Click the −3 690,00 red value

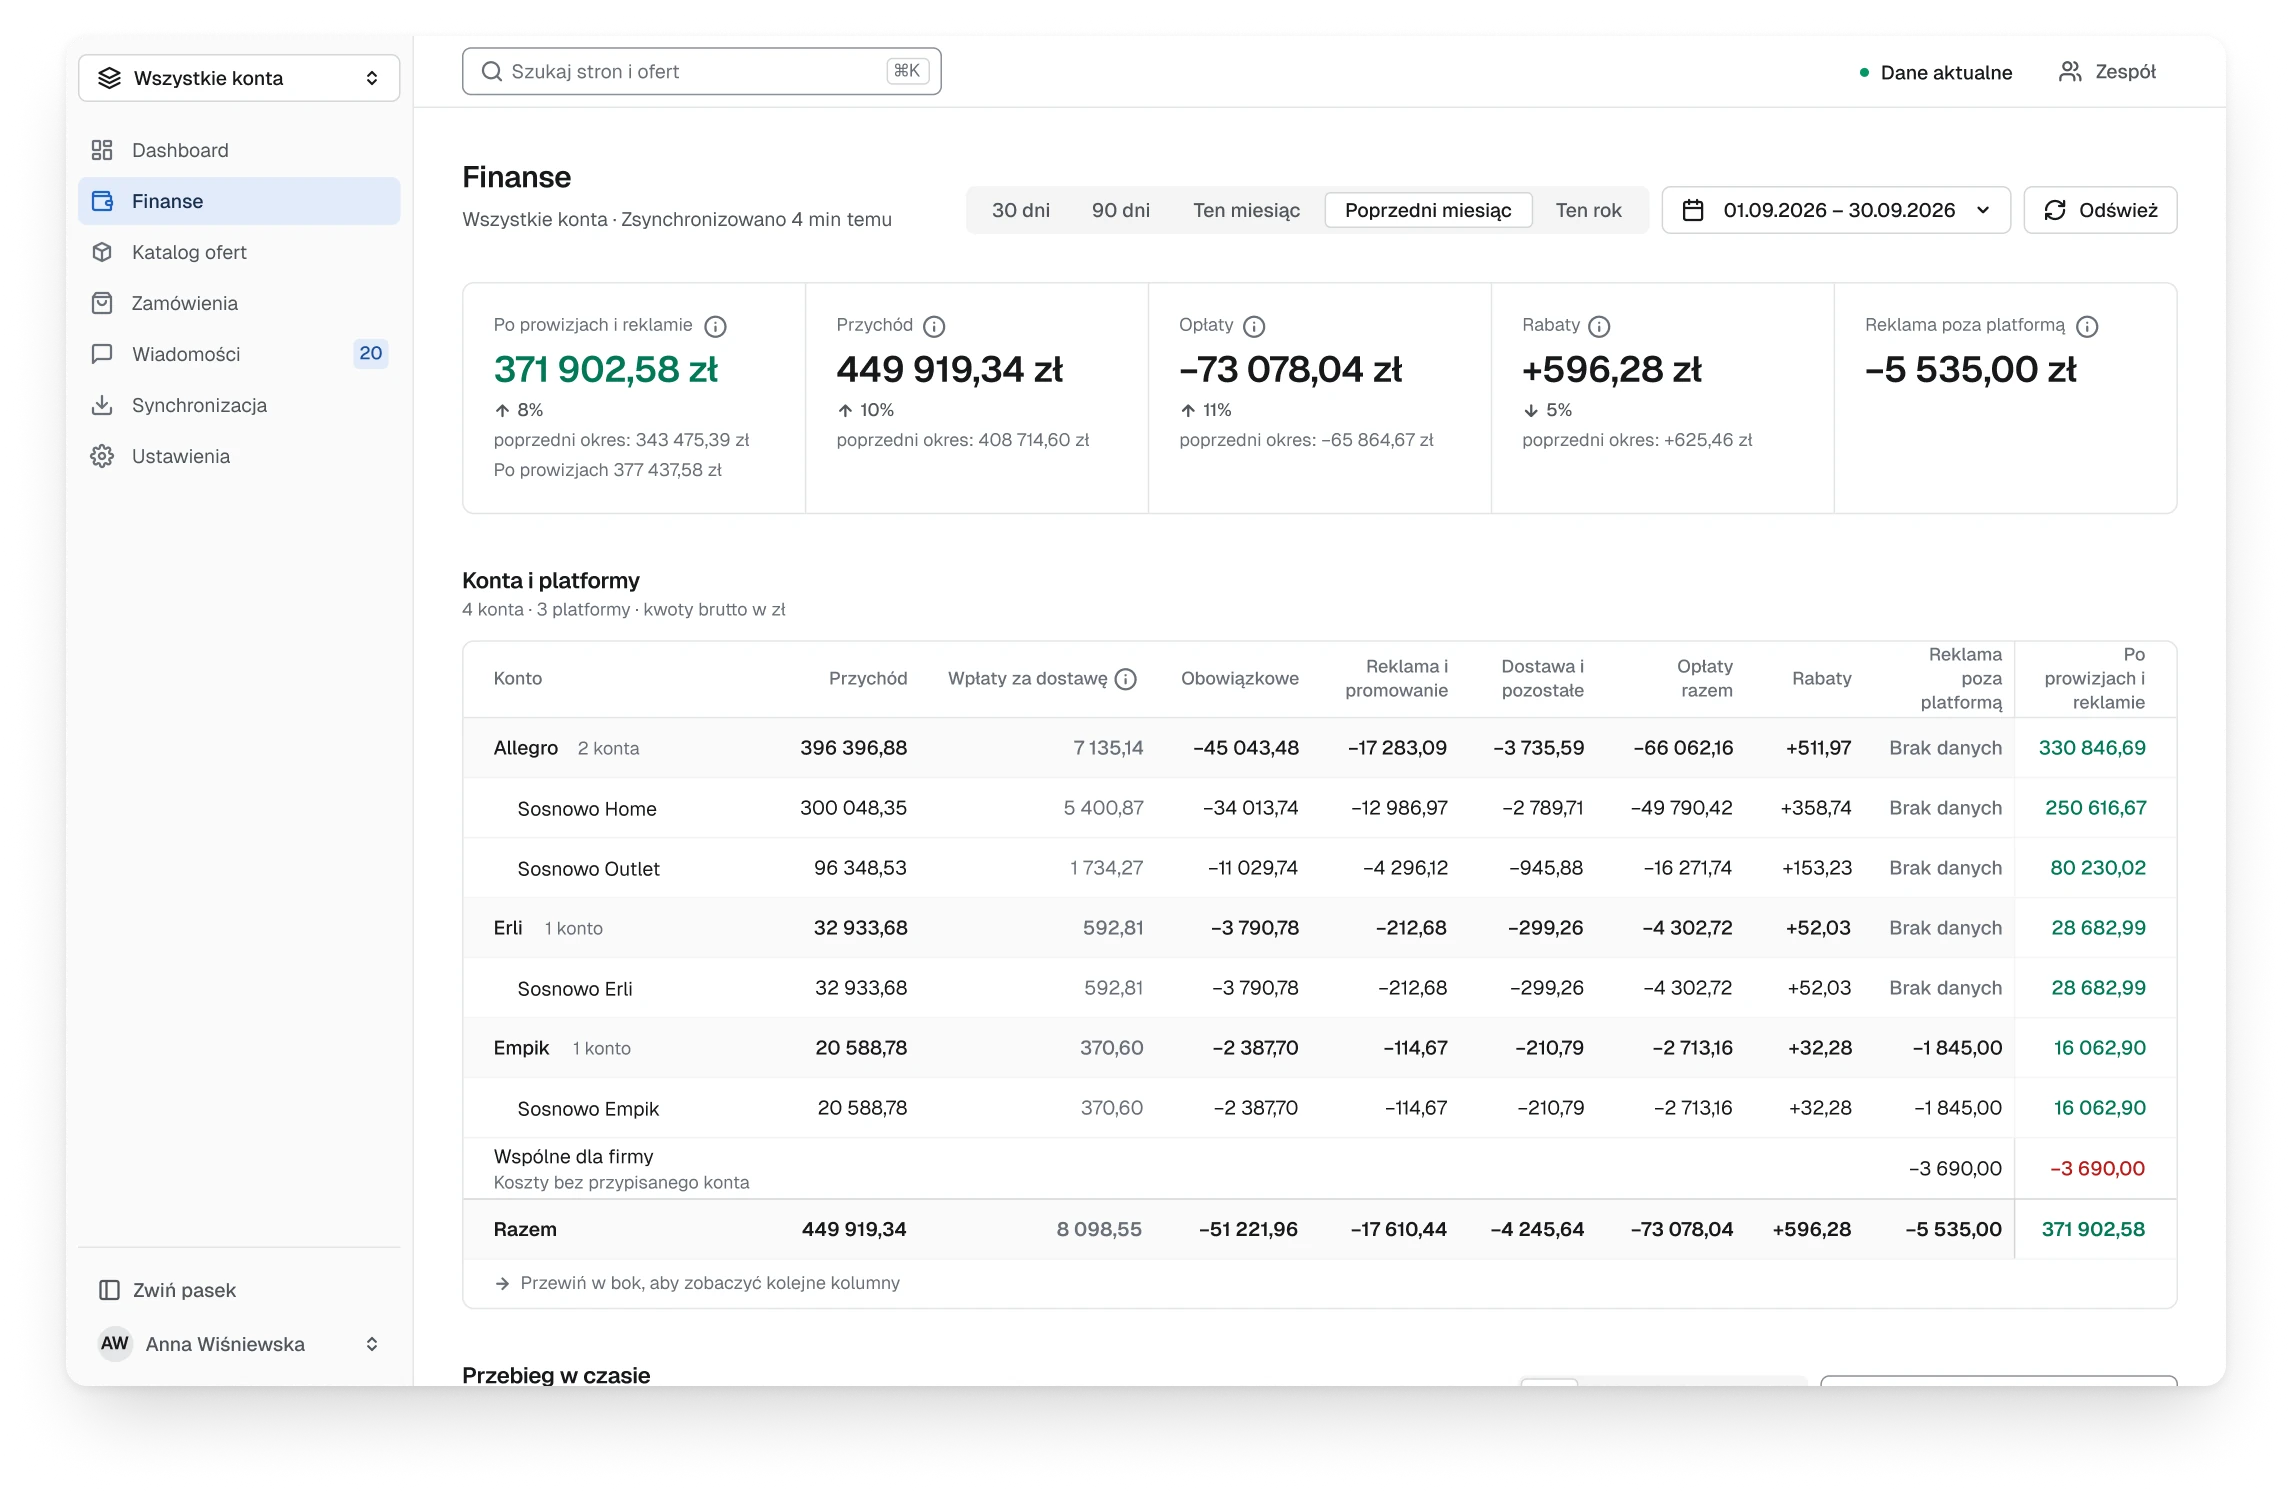pos(2097,1169)
